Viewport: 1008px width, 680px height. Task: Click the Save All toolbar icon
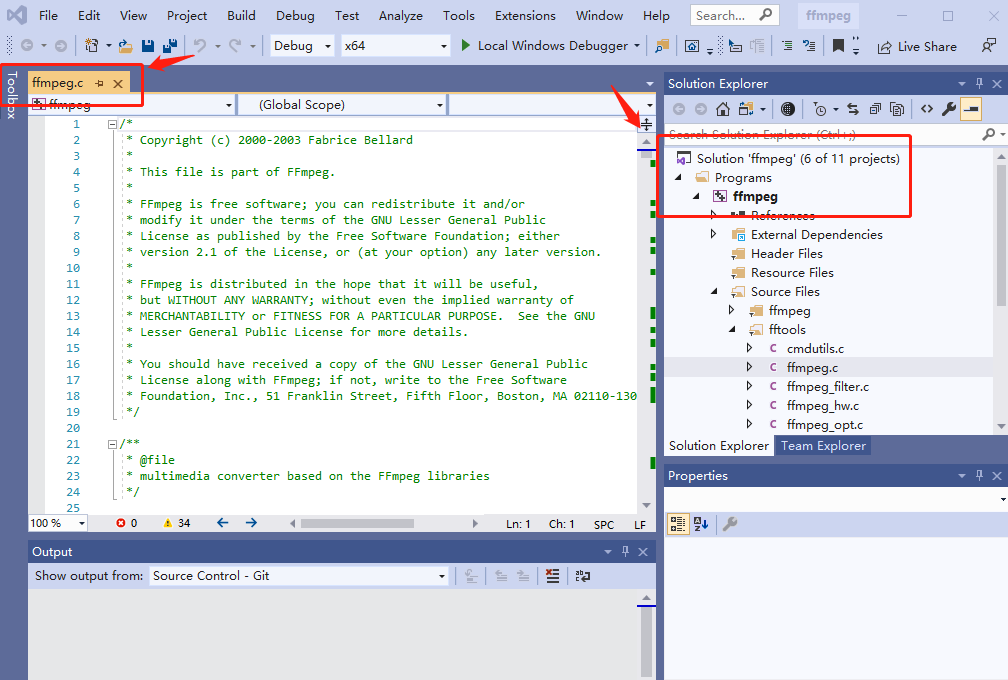[169, 46]
